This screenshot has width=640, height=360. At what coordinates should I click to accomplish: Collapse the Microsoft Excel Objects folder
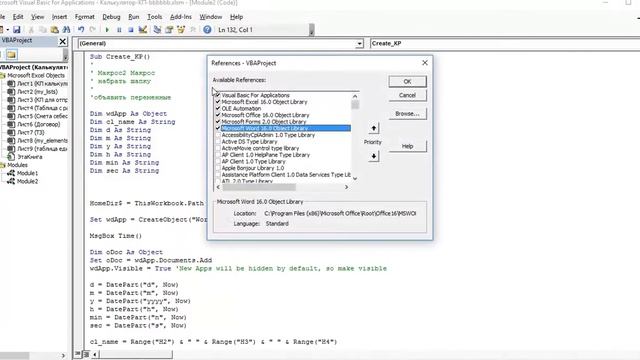(x=2, y=76)
